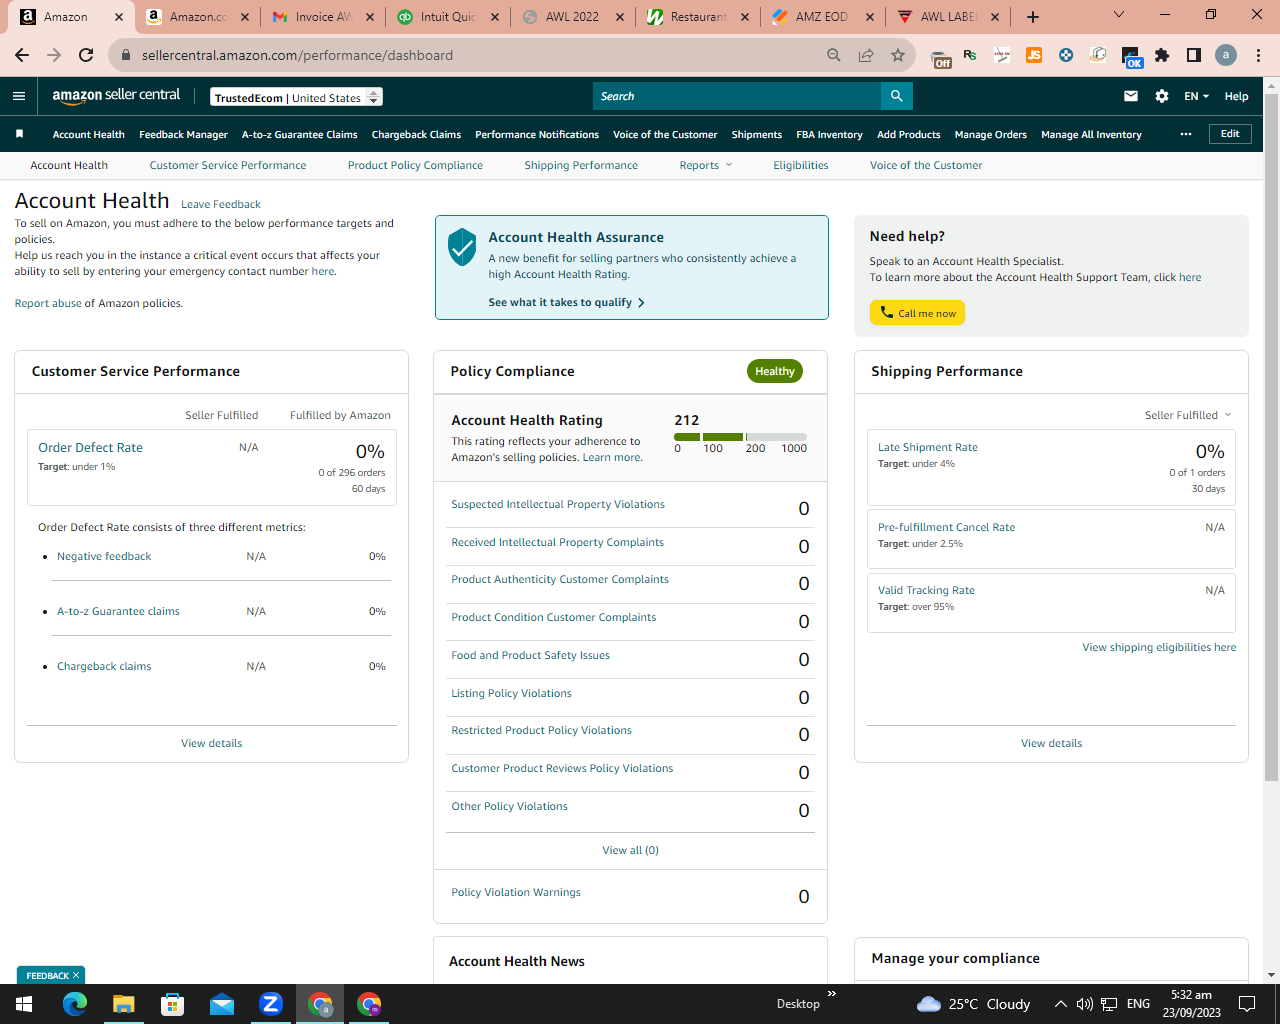Click the bookmark flag icon before nav links

[x=19, y=134]
